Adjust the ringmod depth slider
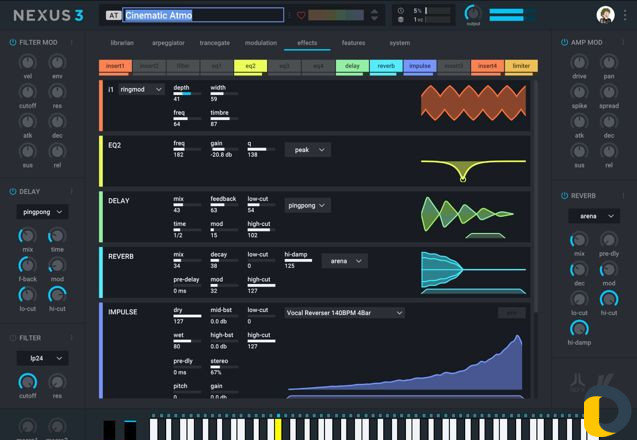Viewport: 637px width, 440px height. (x=187, y=93)
